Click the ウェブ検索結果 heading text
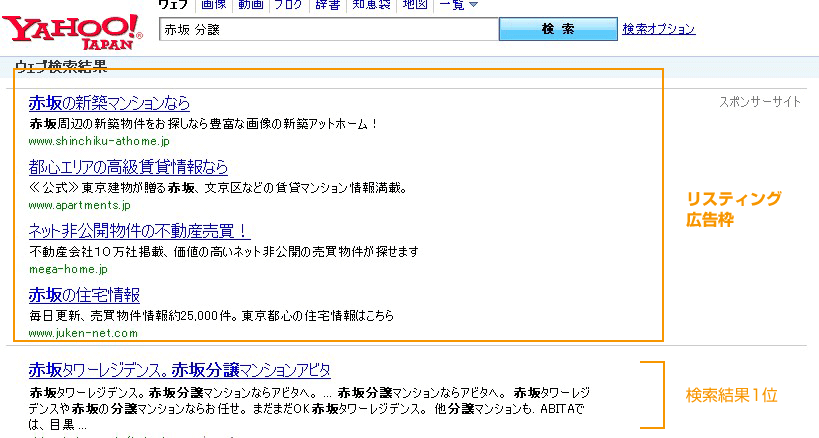The height and width of the screenshot is (438, 819). point(61,66)
